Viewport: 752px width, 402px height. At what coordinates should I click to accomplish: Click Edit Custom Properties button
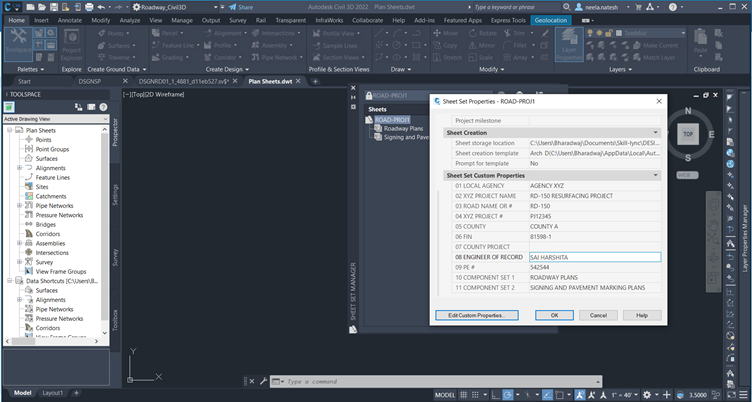[477, 315]
